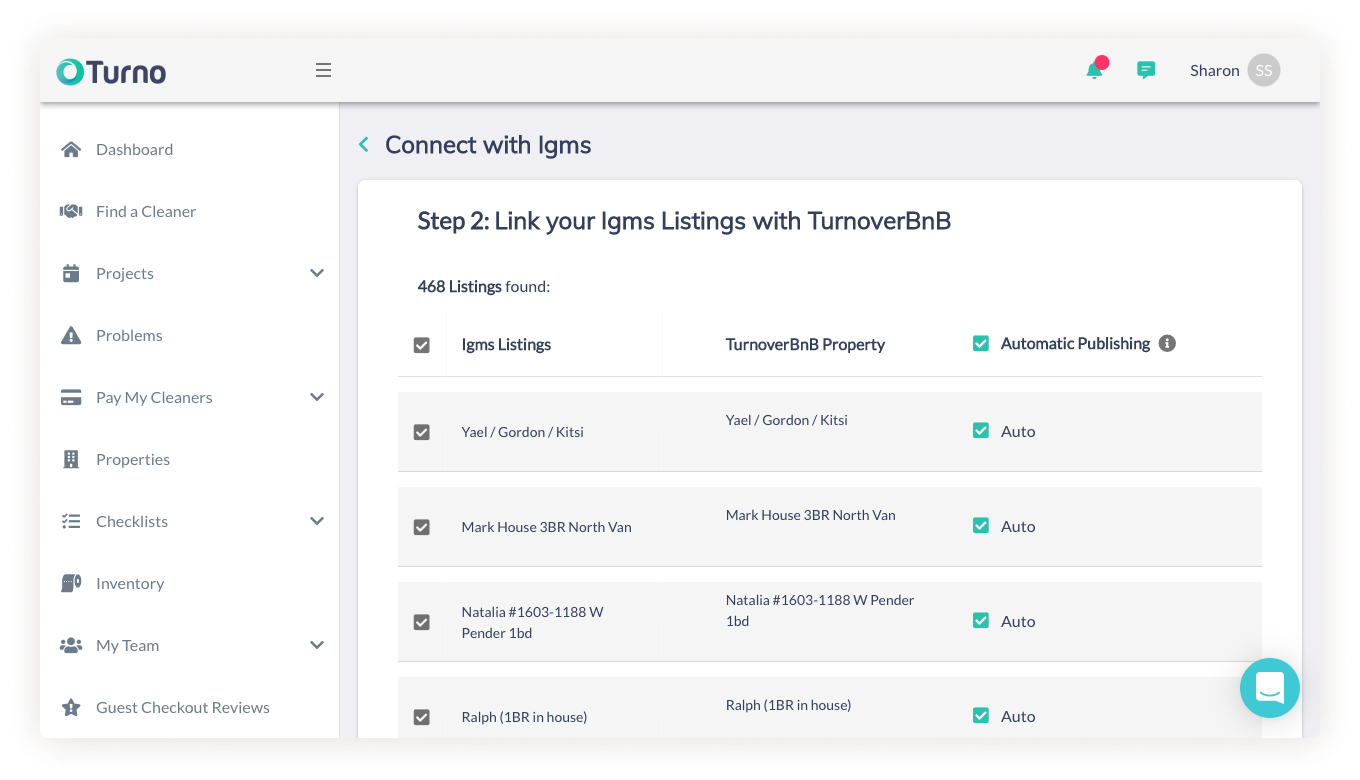
Task: Select TurnoverBnB property Mark House 3BR North Van
Action: click(811, 515)
